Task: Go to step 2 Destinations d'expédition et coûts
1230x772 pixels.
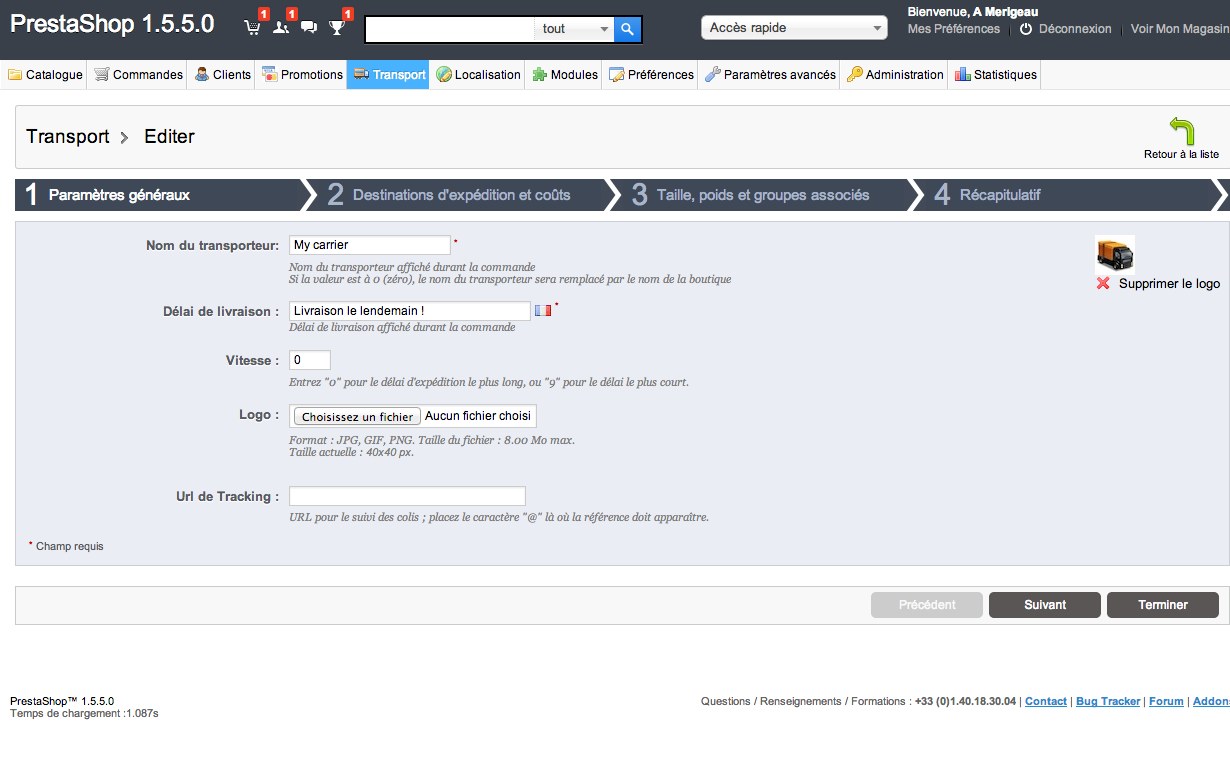Action: (461, 195)
